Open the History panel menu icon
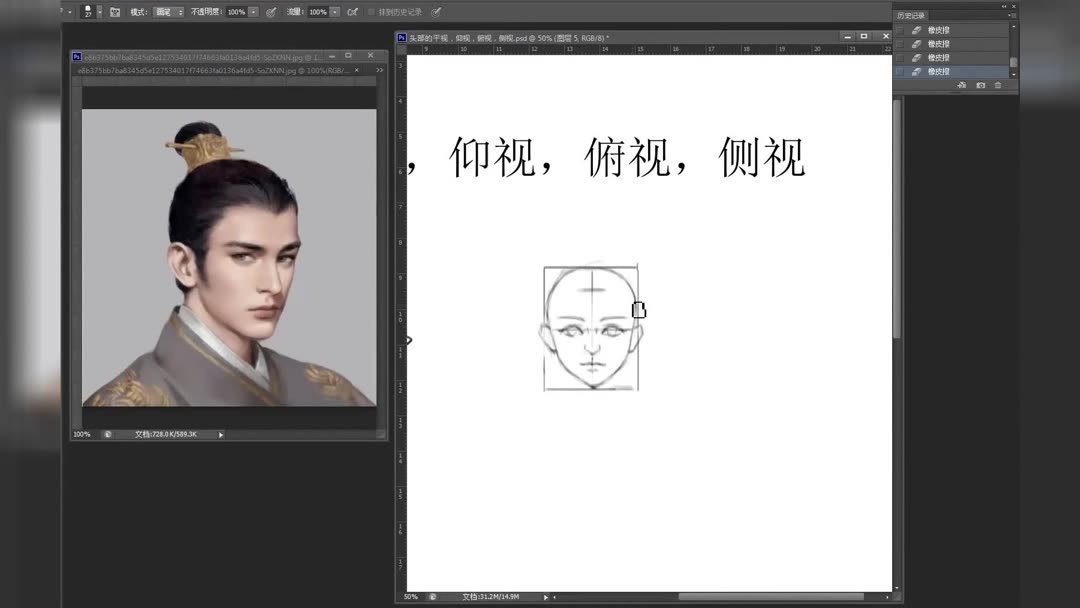 point(1013,15)
